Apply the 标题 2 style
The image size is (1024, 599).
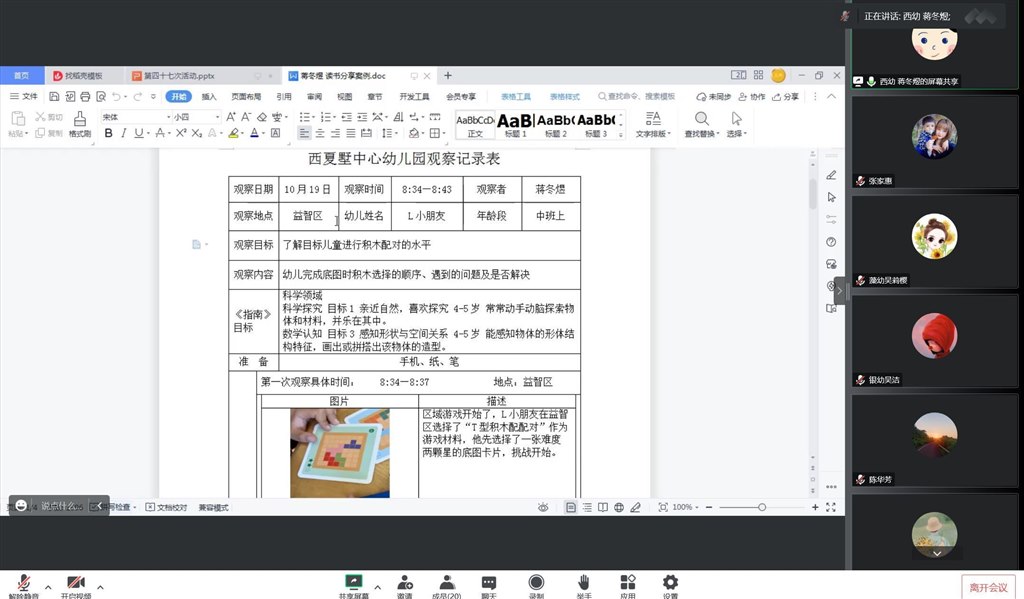[556, 125]
